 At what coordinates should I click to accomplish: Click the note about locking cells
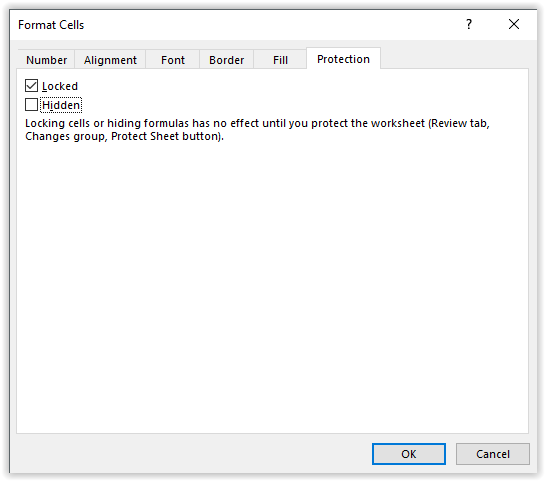[257, 130]
